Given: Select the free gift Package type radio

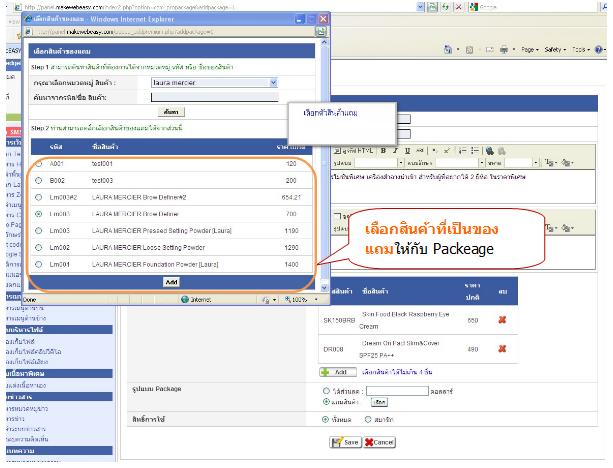Looking at the screenshot, I should 326,402.
